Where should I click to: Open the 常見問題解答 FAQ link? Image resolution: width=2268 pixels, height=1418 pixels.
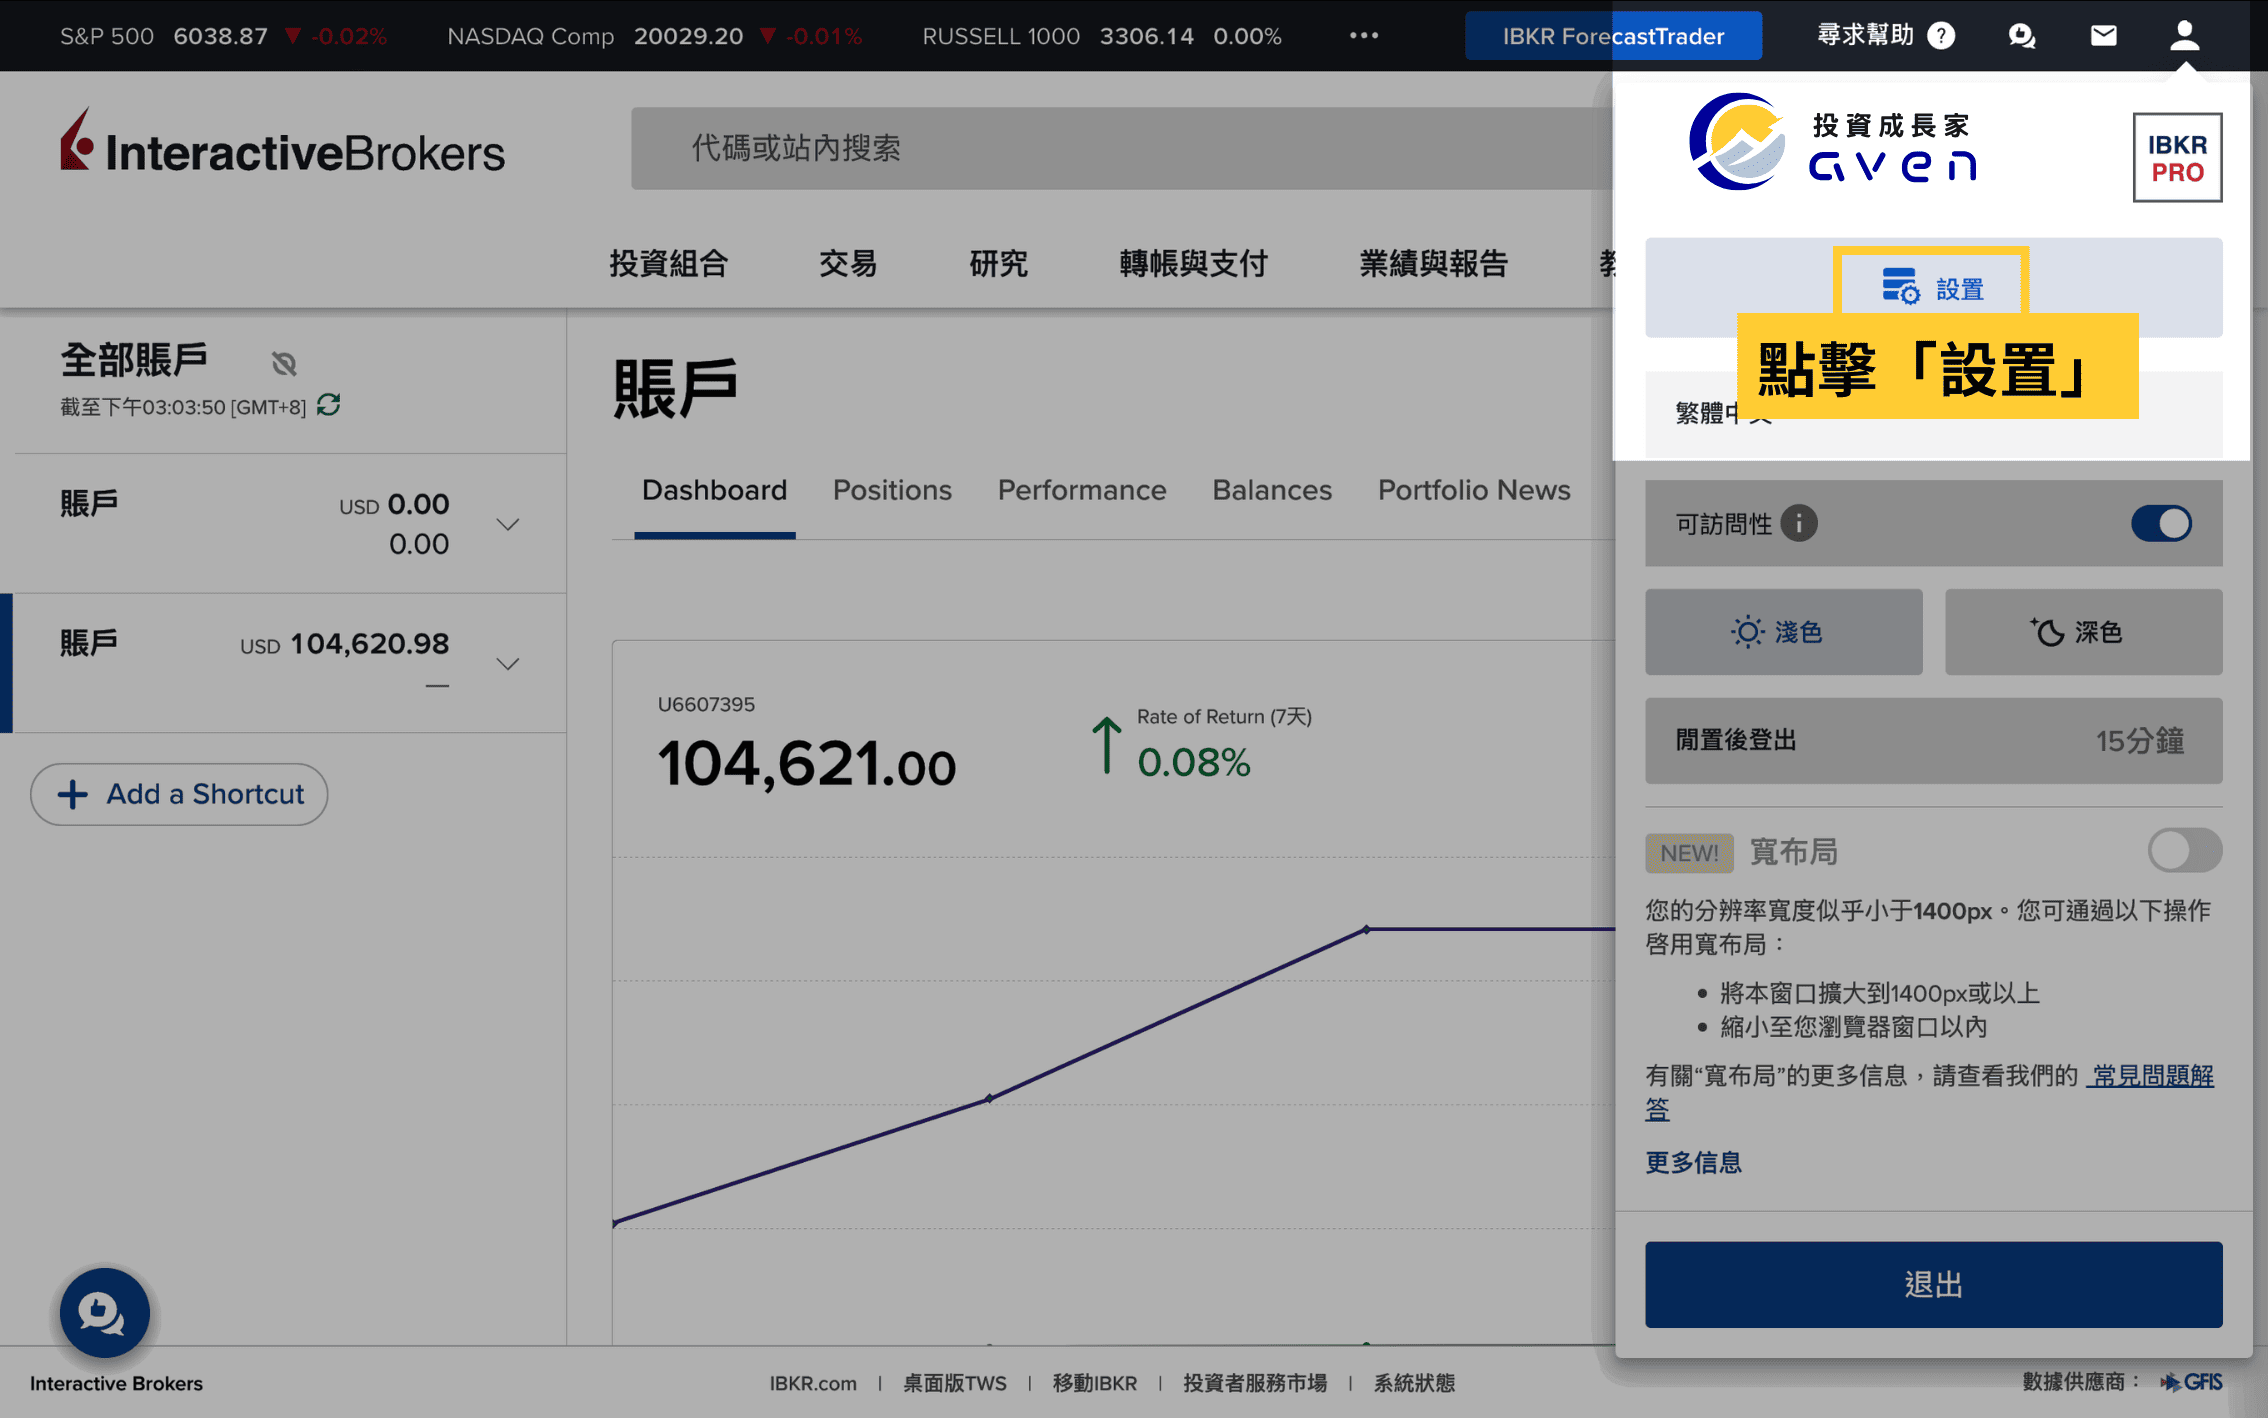click(x=2151, y=1075)
